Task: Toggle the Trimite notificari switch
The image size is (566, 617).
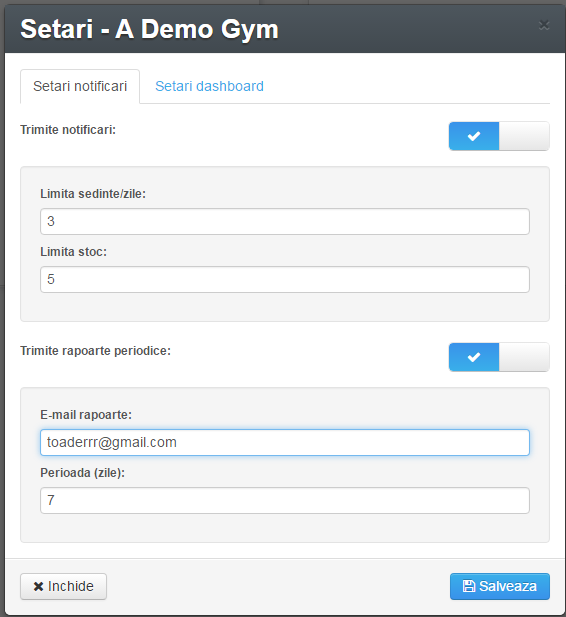Action: point(499,136)
